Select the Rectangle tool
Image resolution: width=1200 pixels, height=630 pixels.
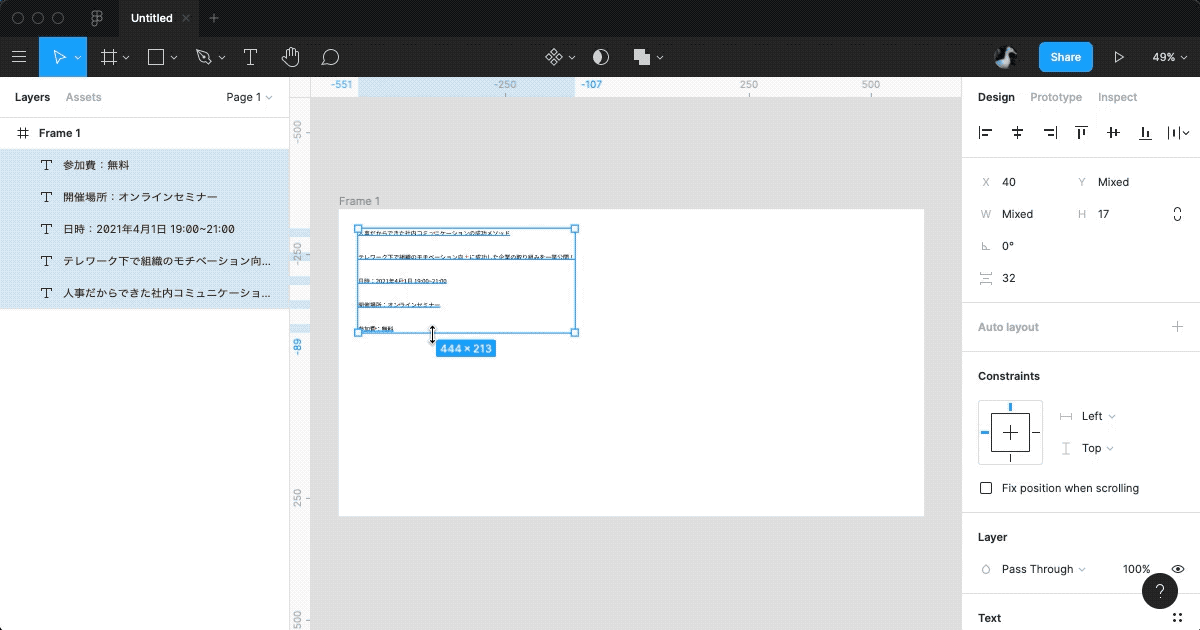coord(155,57)
